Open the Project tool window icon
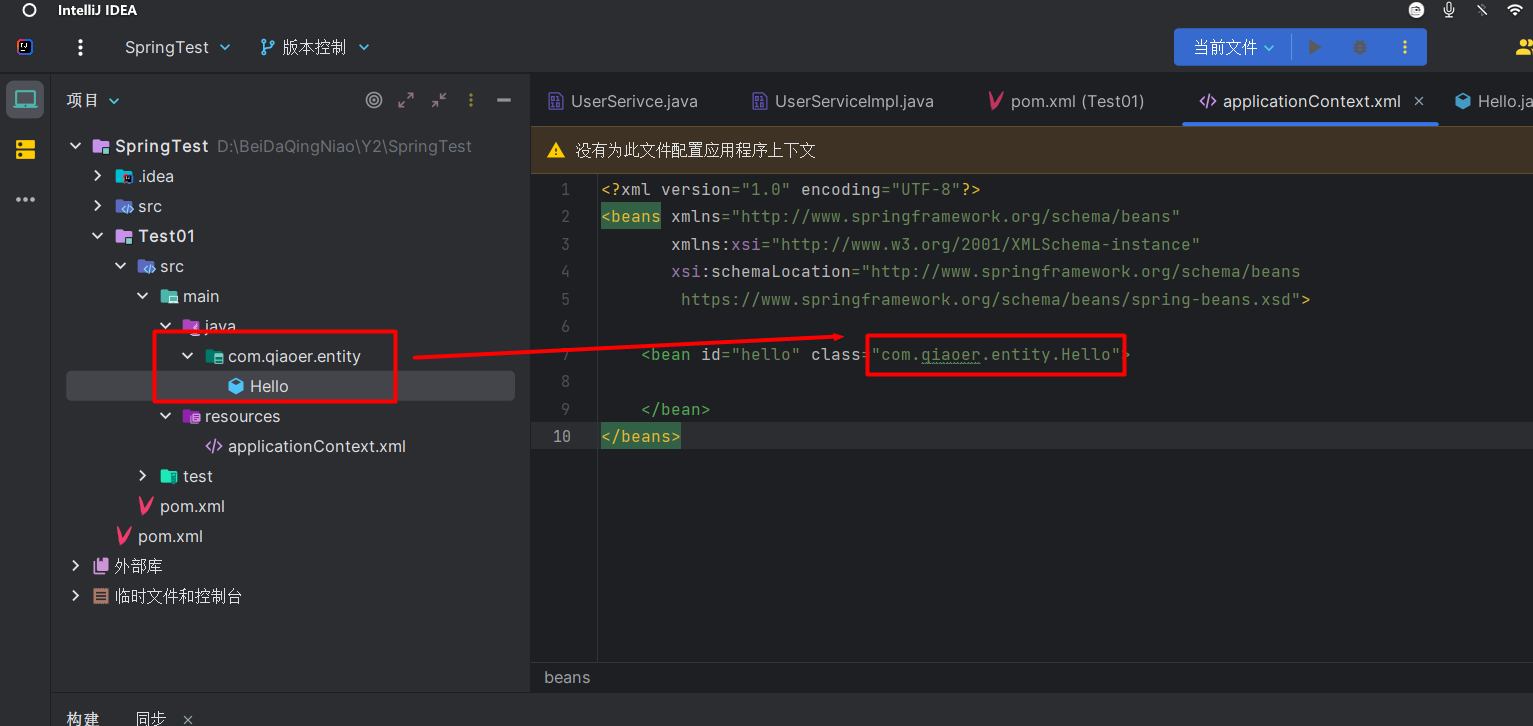The image size is (1533, 726). (25, 100)
